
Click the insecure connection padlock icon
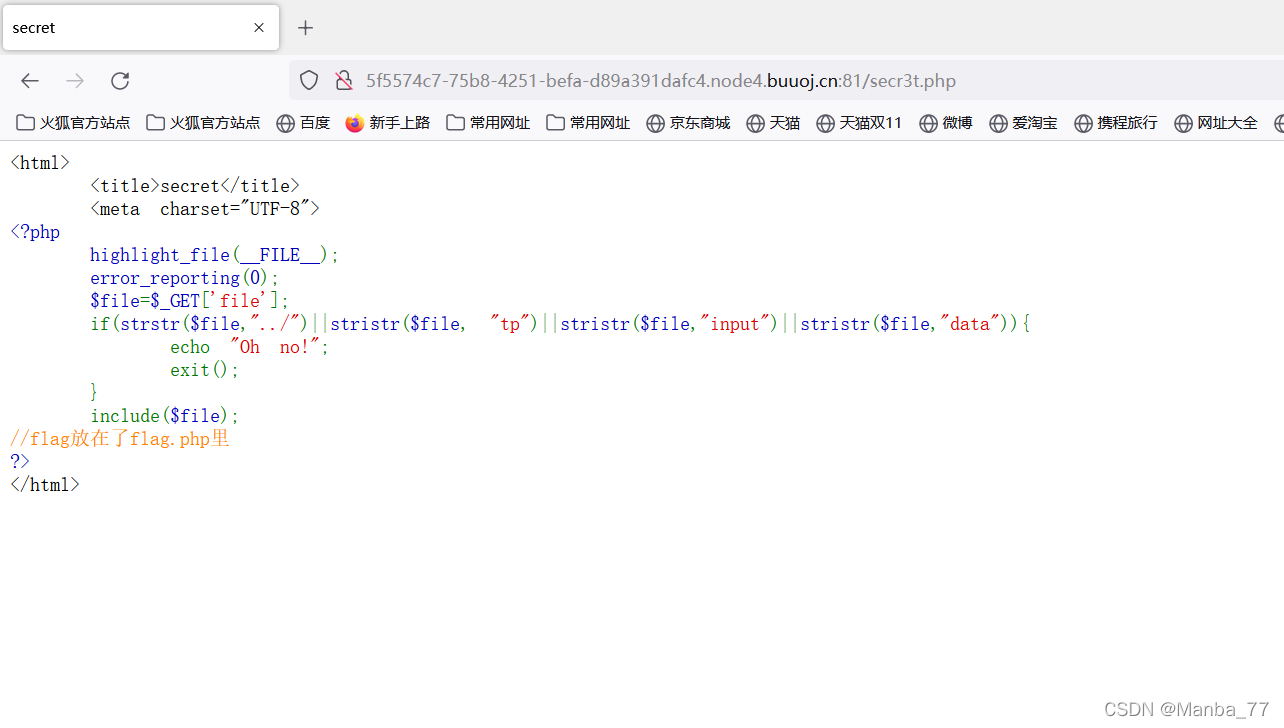(343, 81)
